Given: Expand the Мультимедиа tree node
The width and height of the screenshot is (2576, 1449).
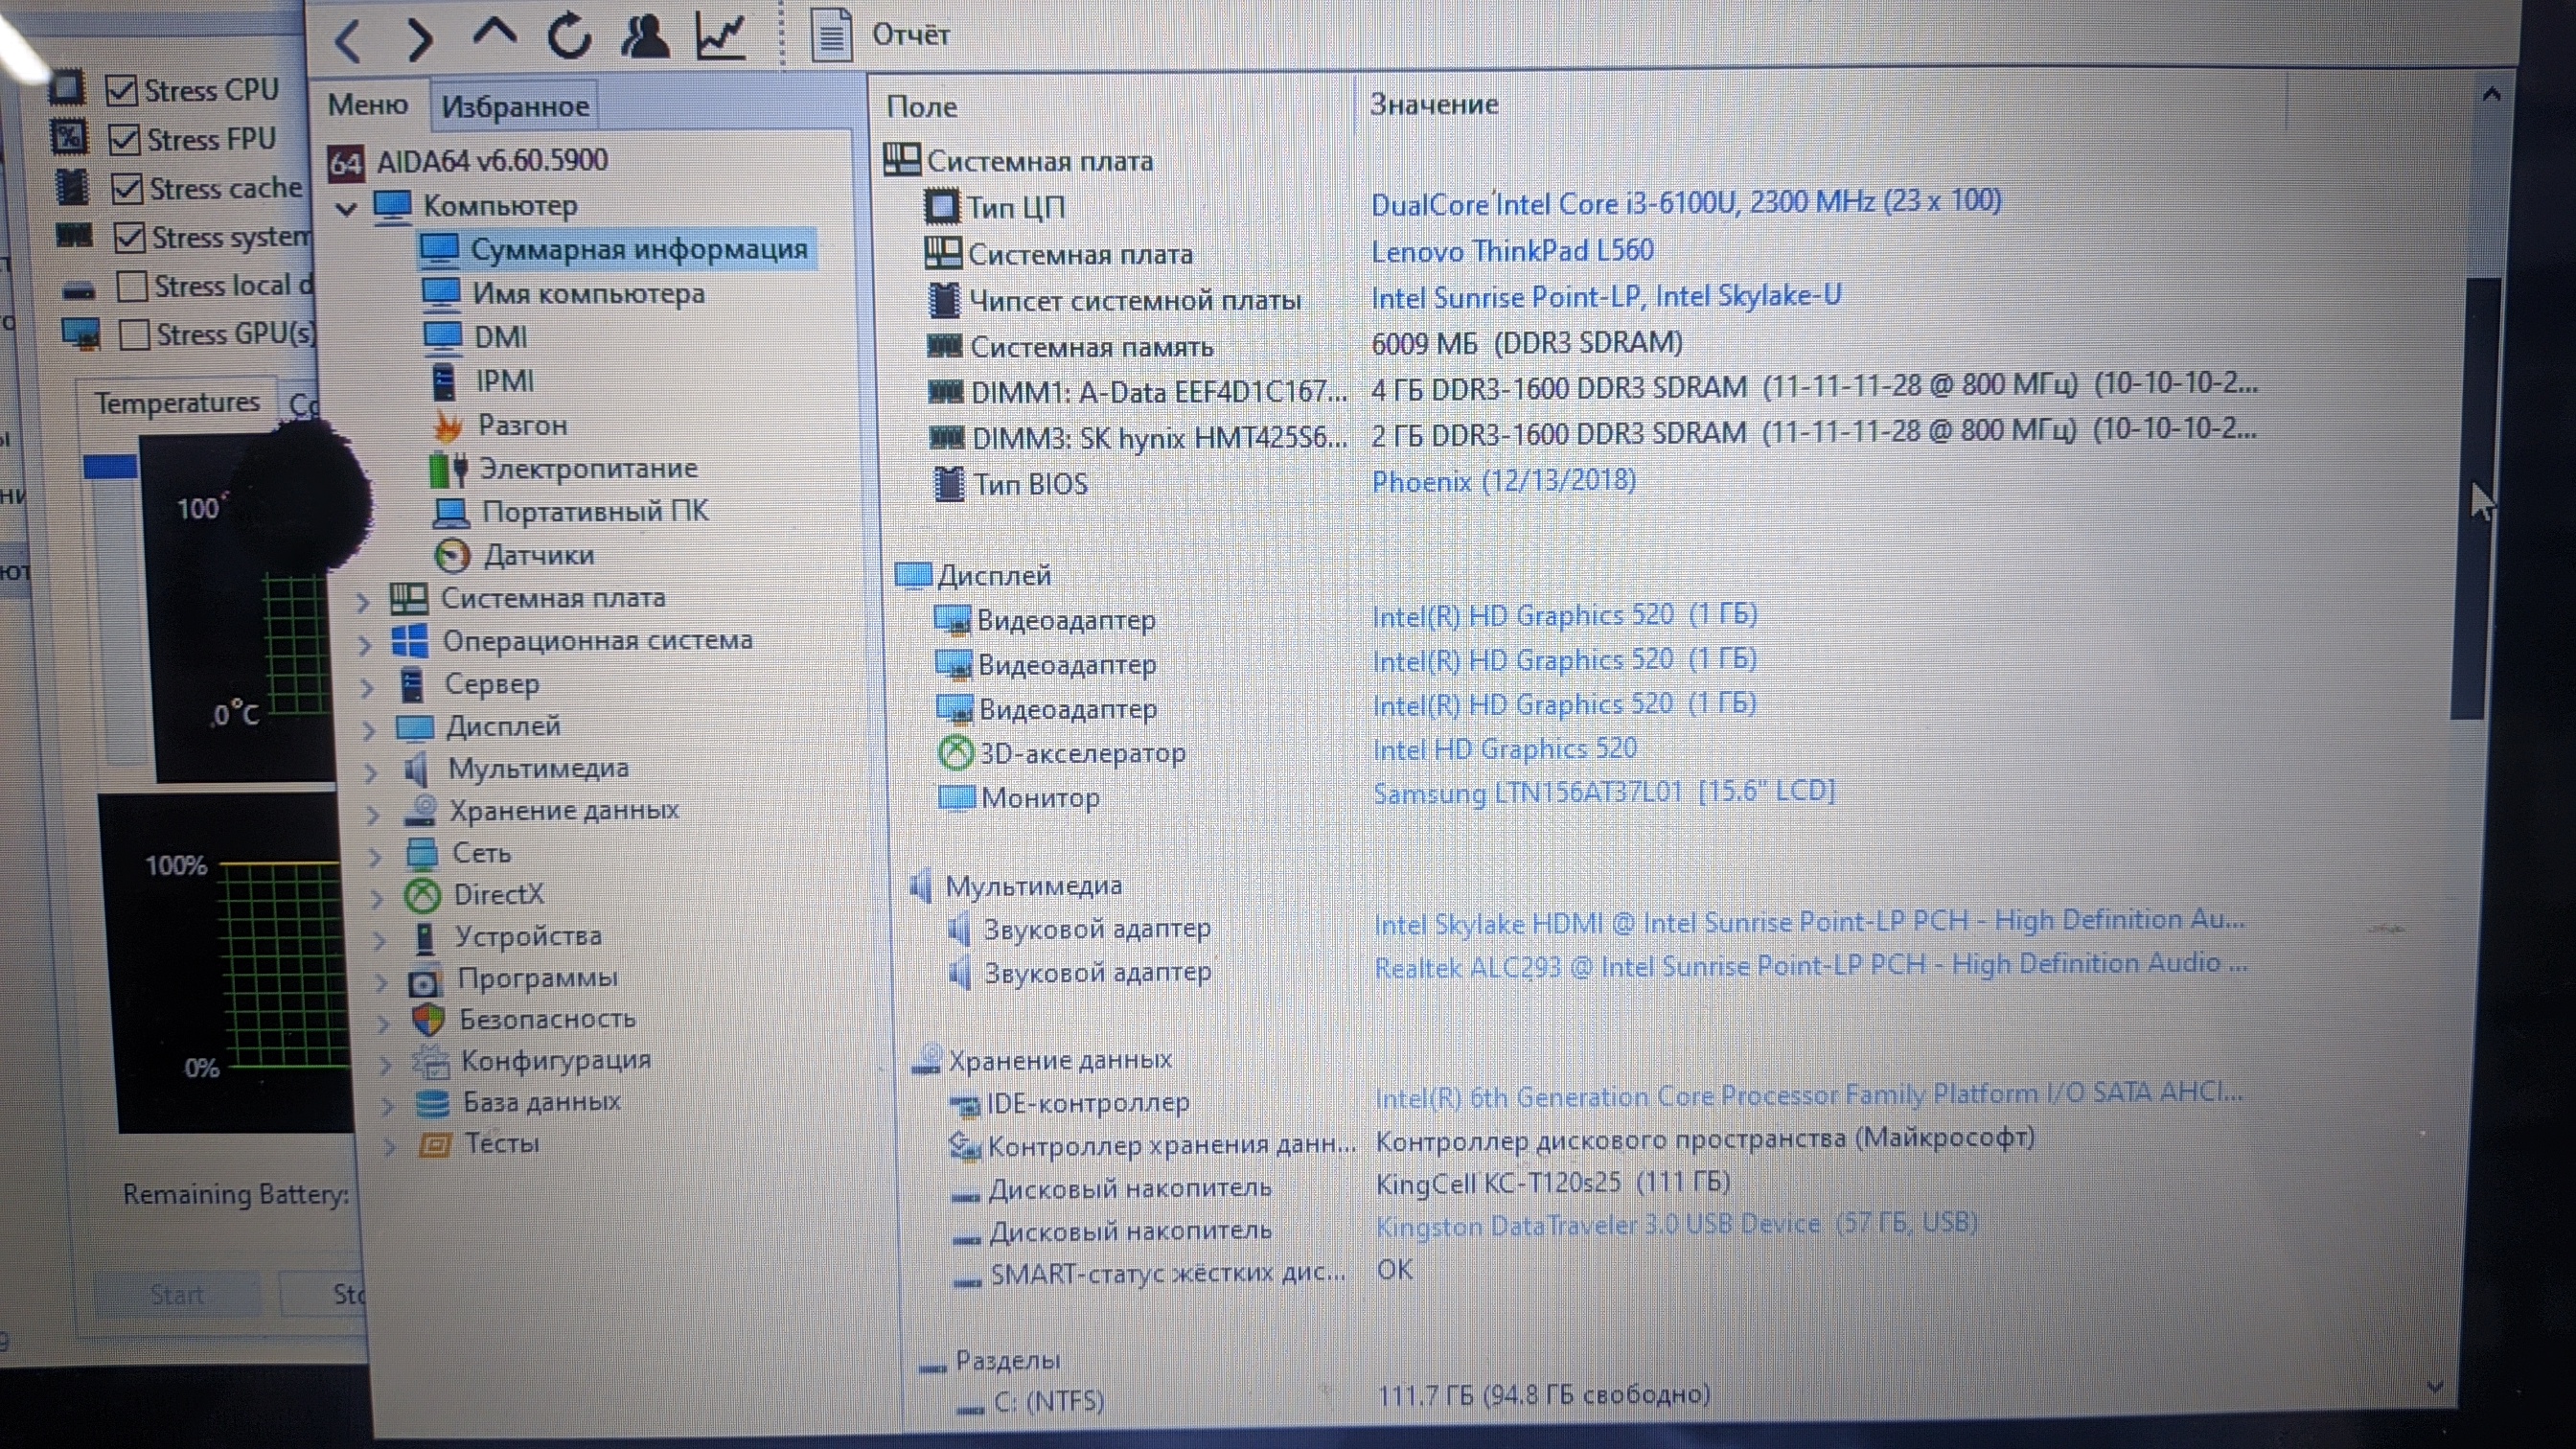Looking at the screenshot, I should point(371,772).
